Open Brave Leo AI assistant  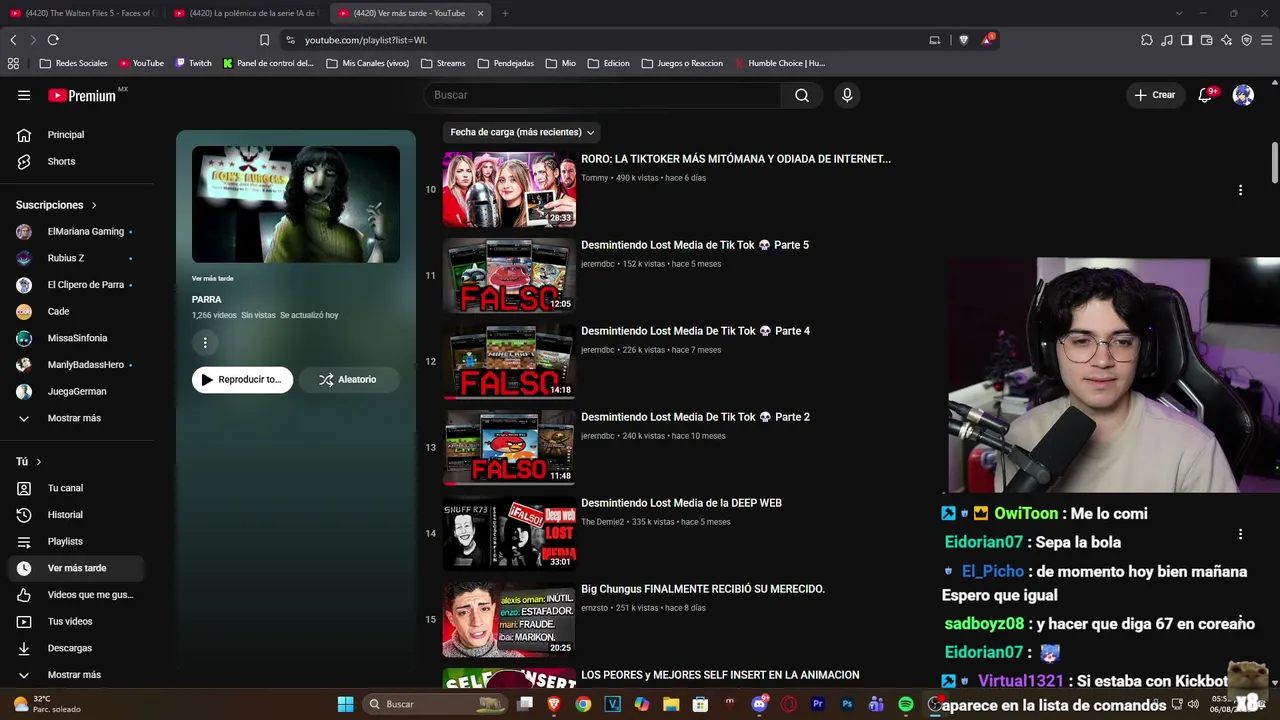[1226, 40]
